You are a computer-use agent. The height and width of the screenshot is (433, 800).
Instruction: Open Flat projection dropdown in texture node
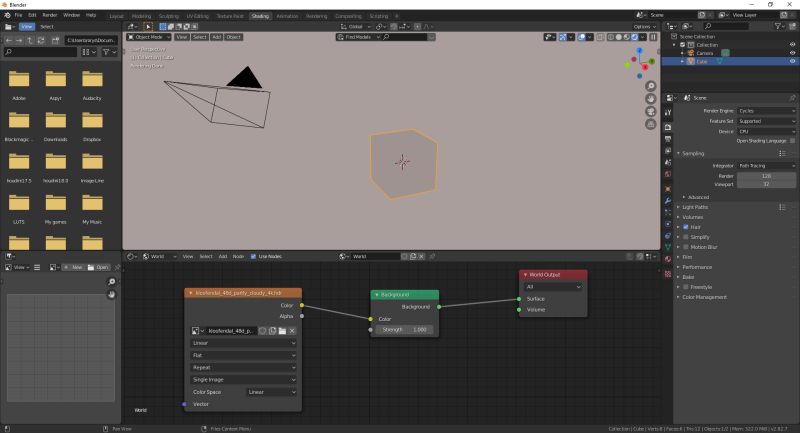243,355
